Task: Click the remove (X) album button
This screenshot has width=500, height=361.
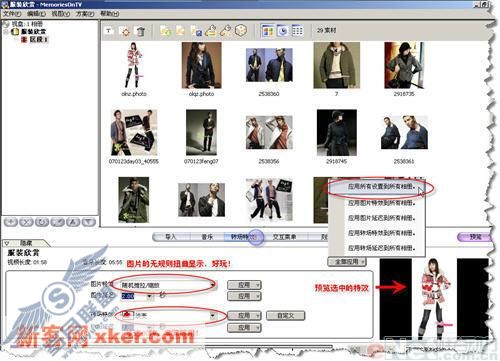Action: 26,222
